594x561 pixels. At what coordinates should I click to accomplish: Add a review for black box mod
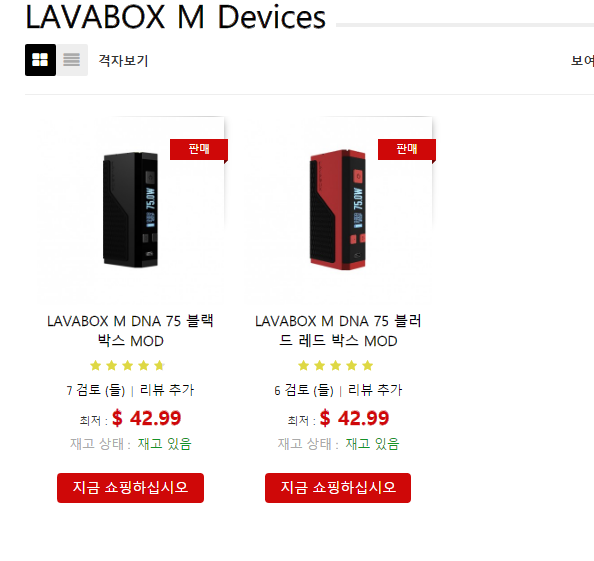pos(167,390)
